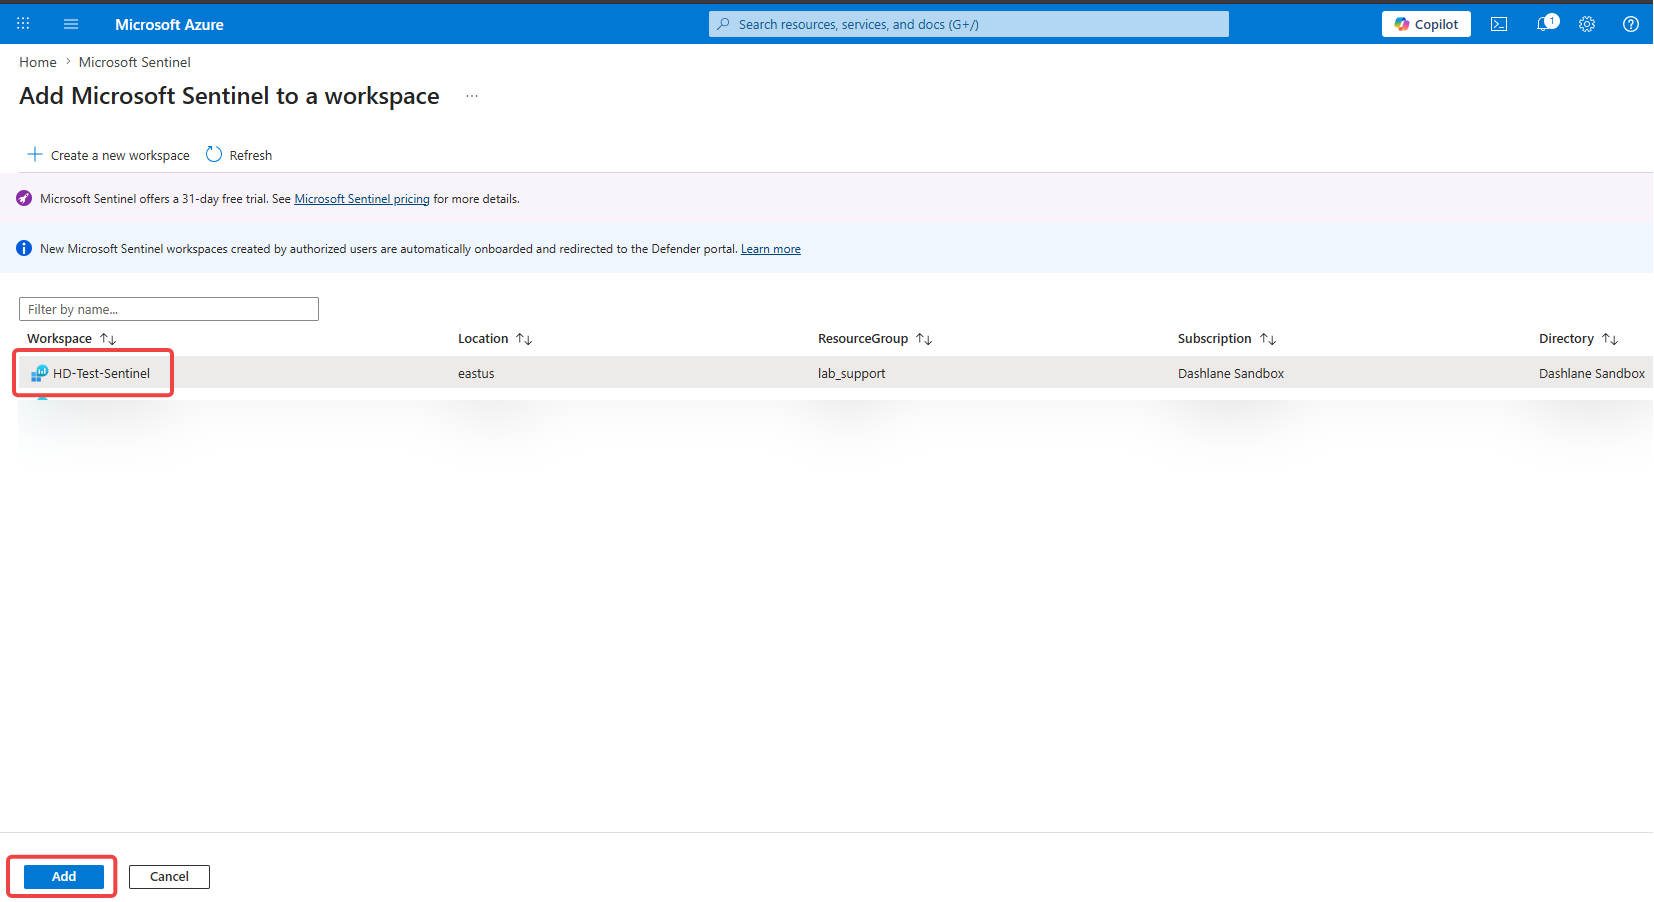This screenshot has width=1654, height=902.
Task: Open Cloud Shell from the top bar
Action: tap(1499, 24)
